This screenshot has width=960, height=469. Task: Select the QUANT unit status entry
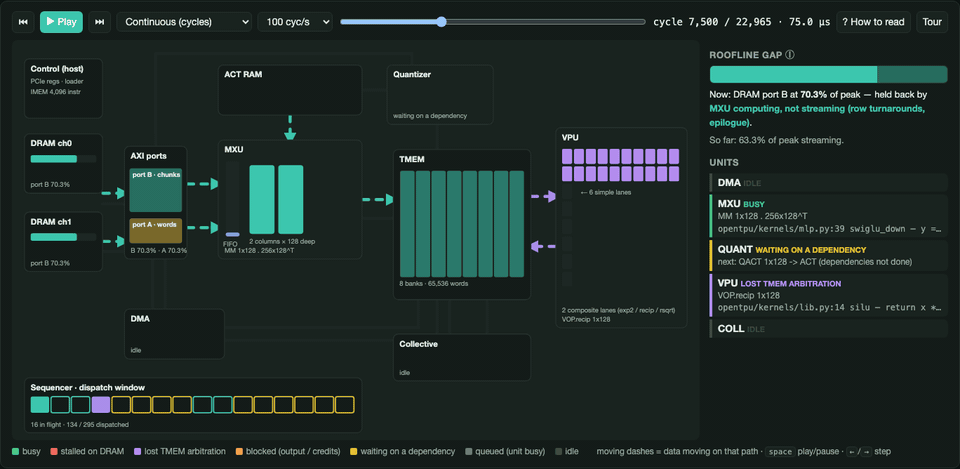pos(828,255)
